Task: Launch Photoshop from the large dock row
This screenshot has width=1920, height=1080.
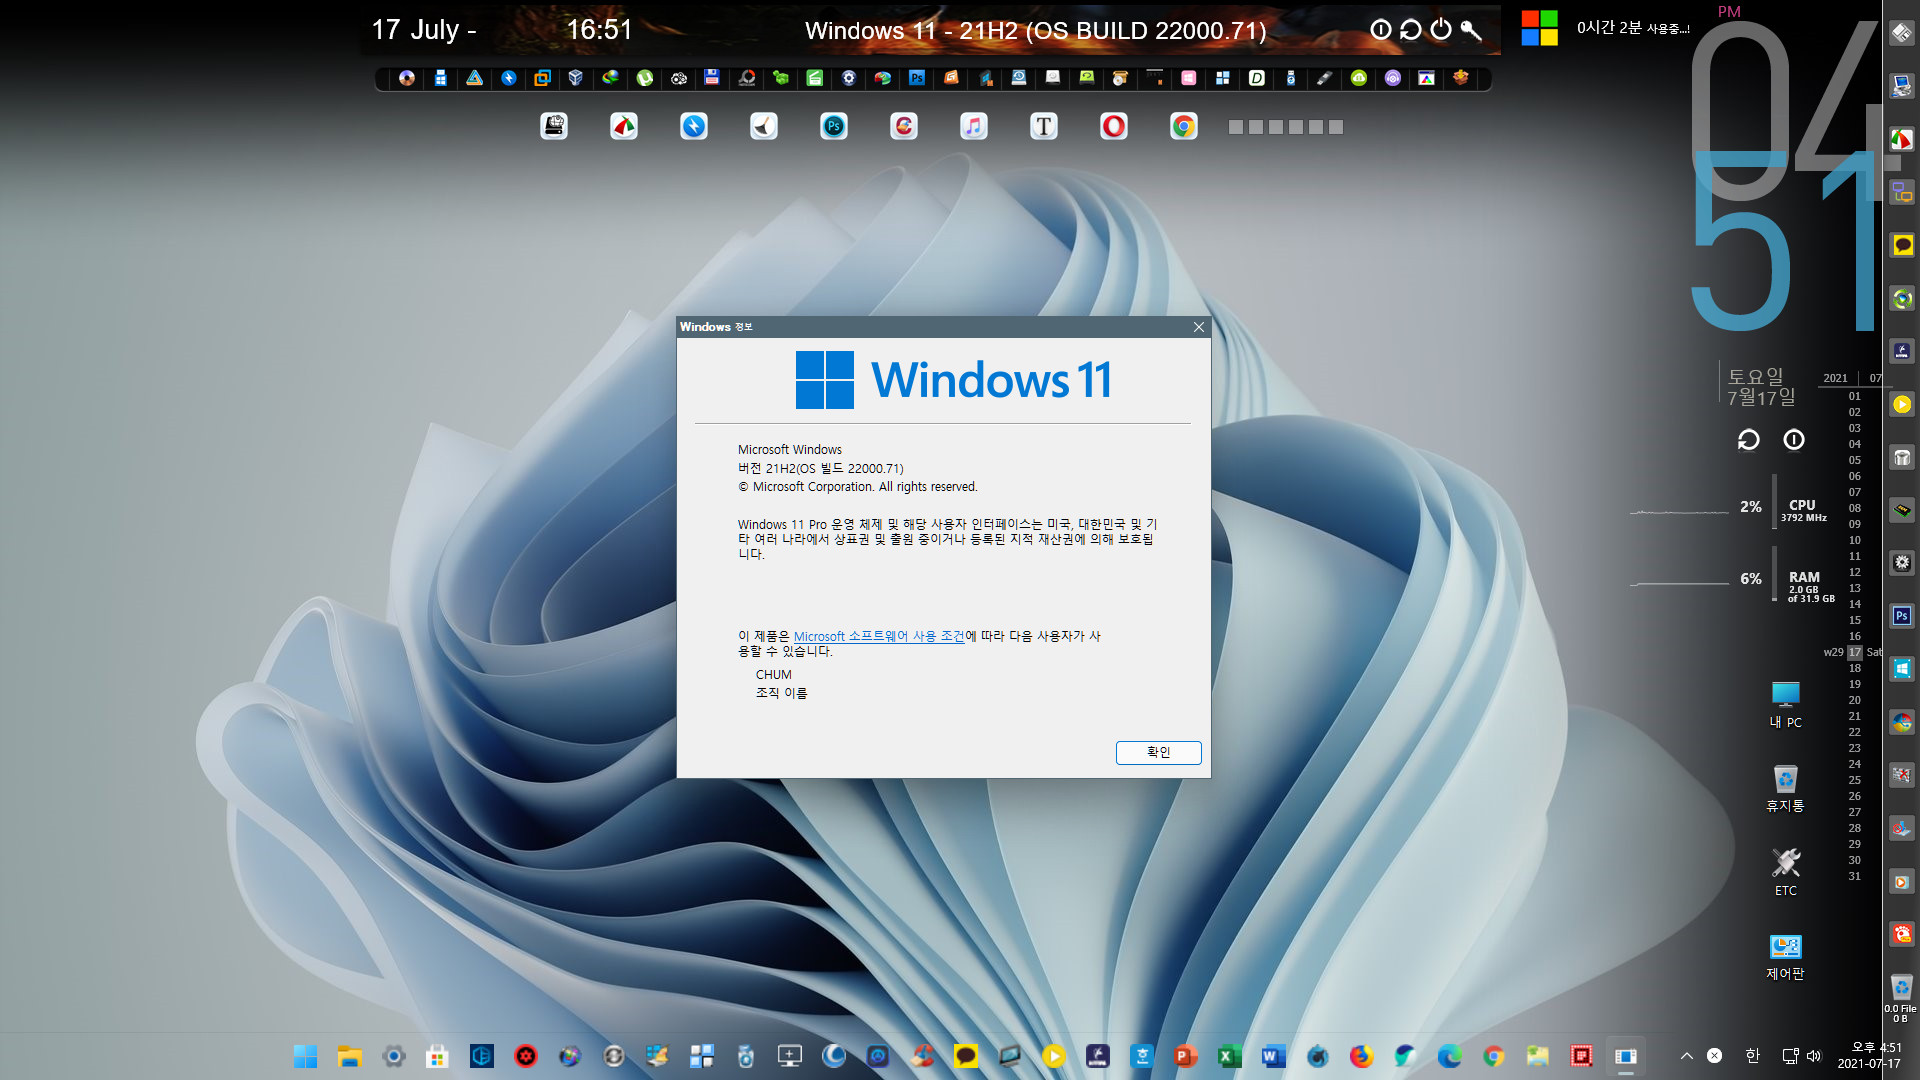Action: pyautogui.click(x=834, y=126)
